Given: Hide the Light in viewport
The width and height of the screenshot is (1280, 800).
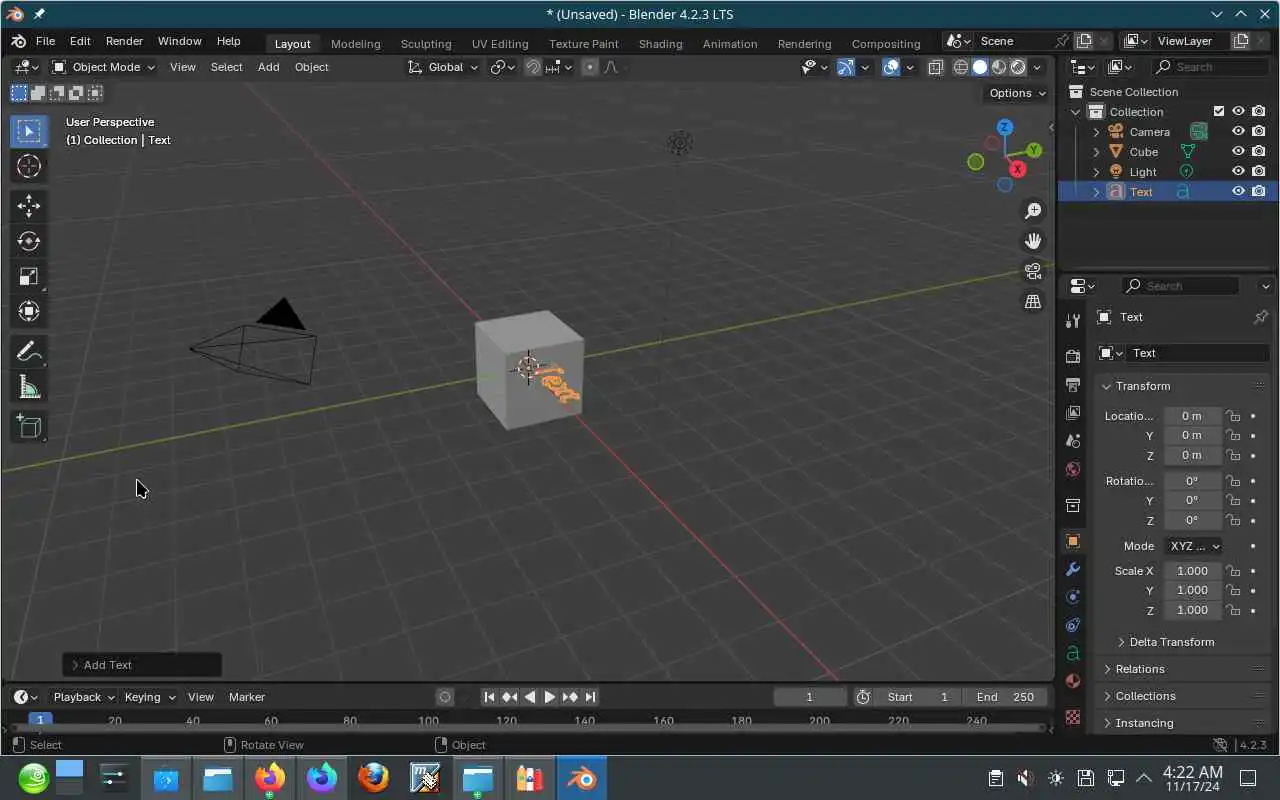Looking at the screenshot, I should click(x=1238, y=171).
